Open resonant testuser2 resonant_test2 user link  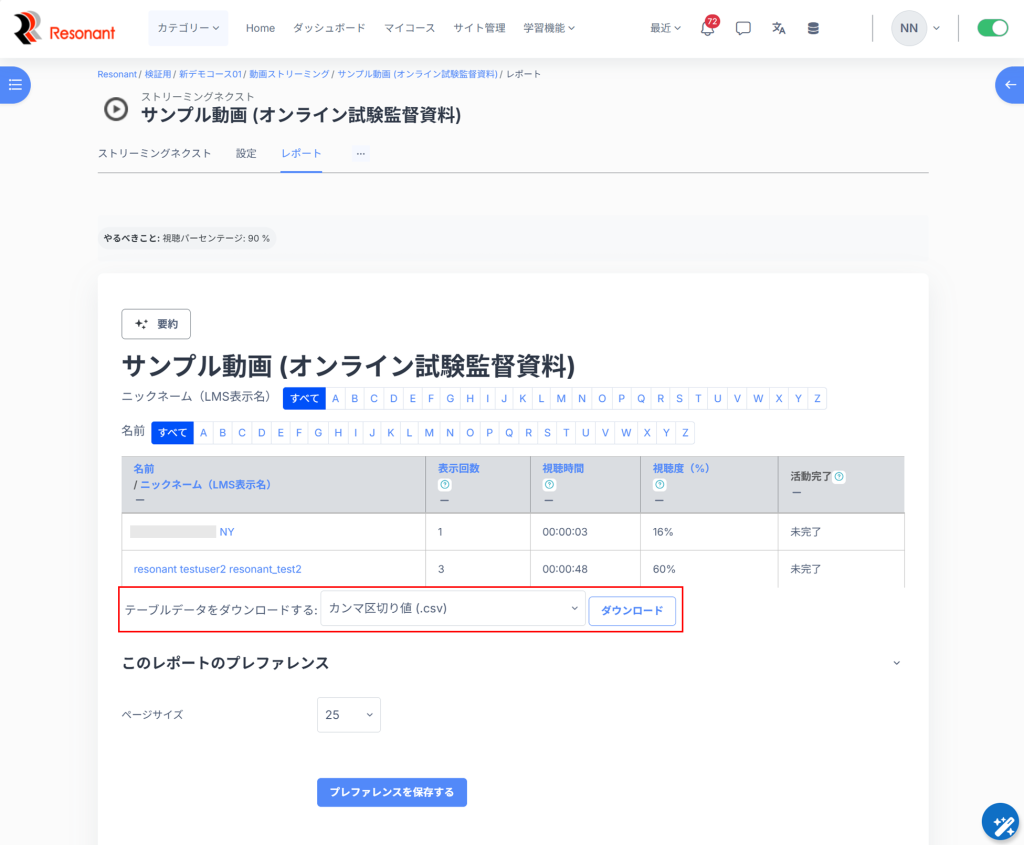point(217,569)
